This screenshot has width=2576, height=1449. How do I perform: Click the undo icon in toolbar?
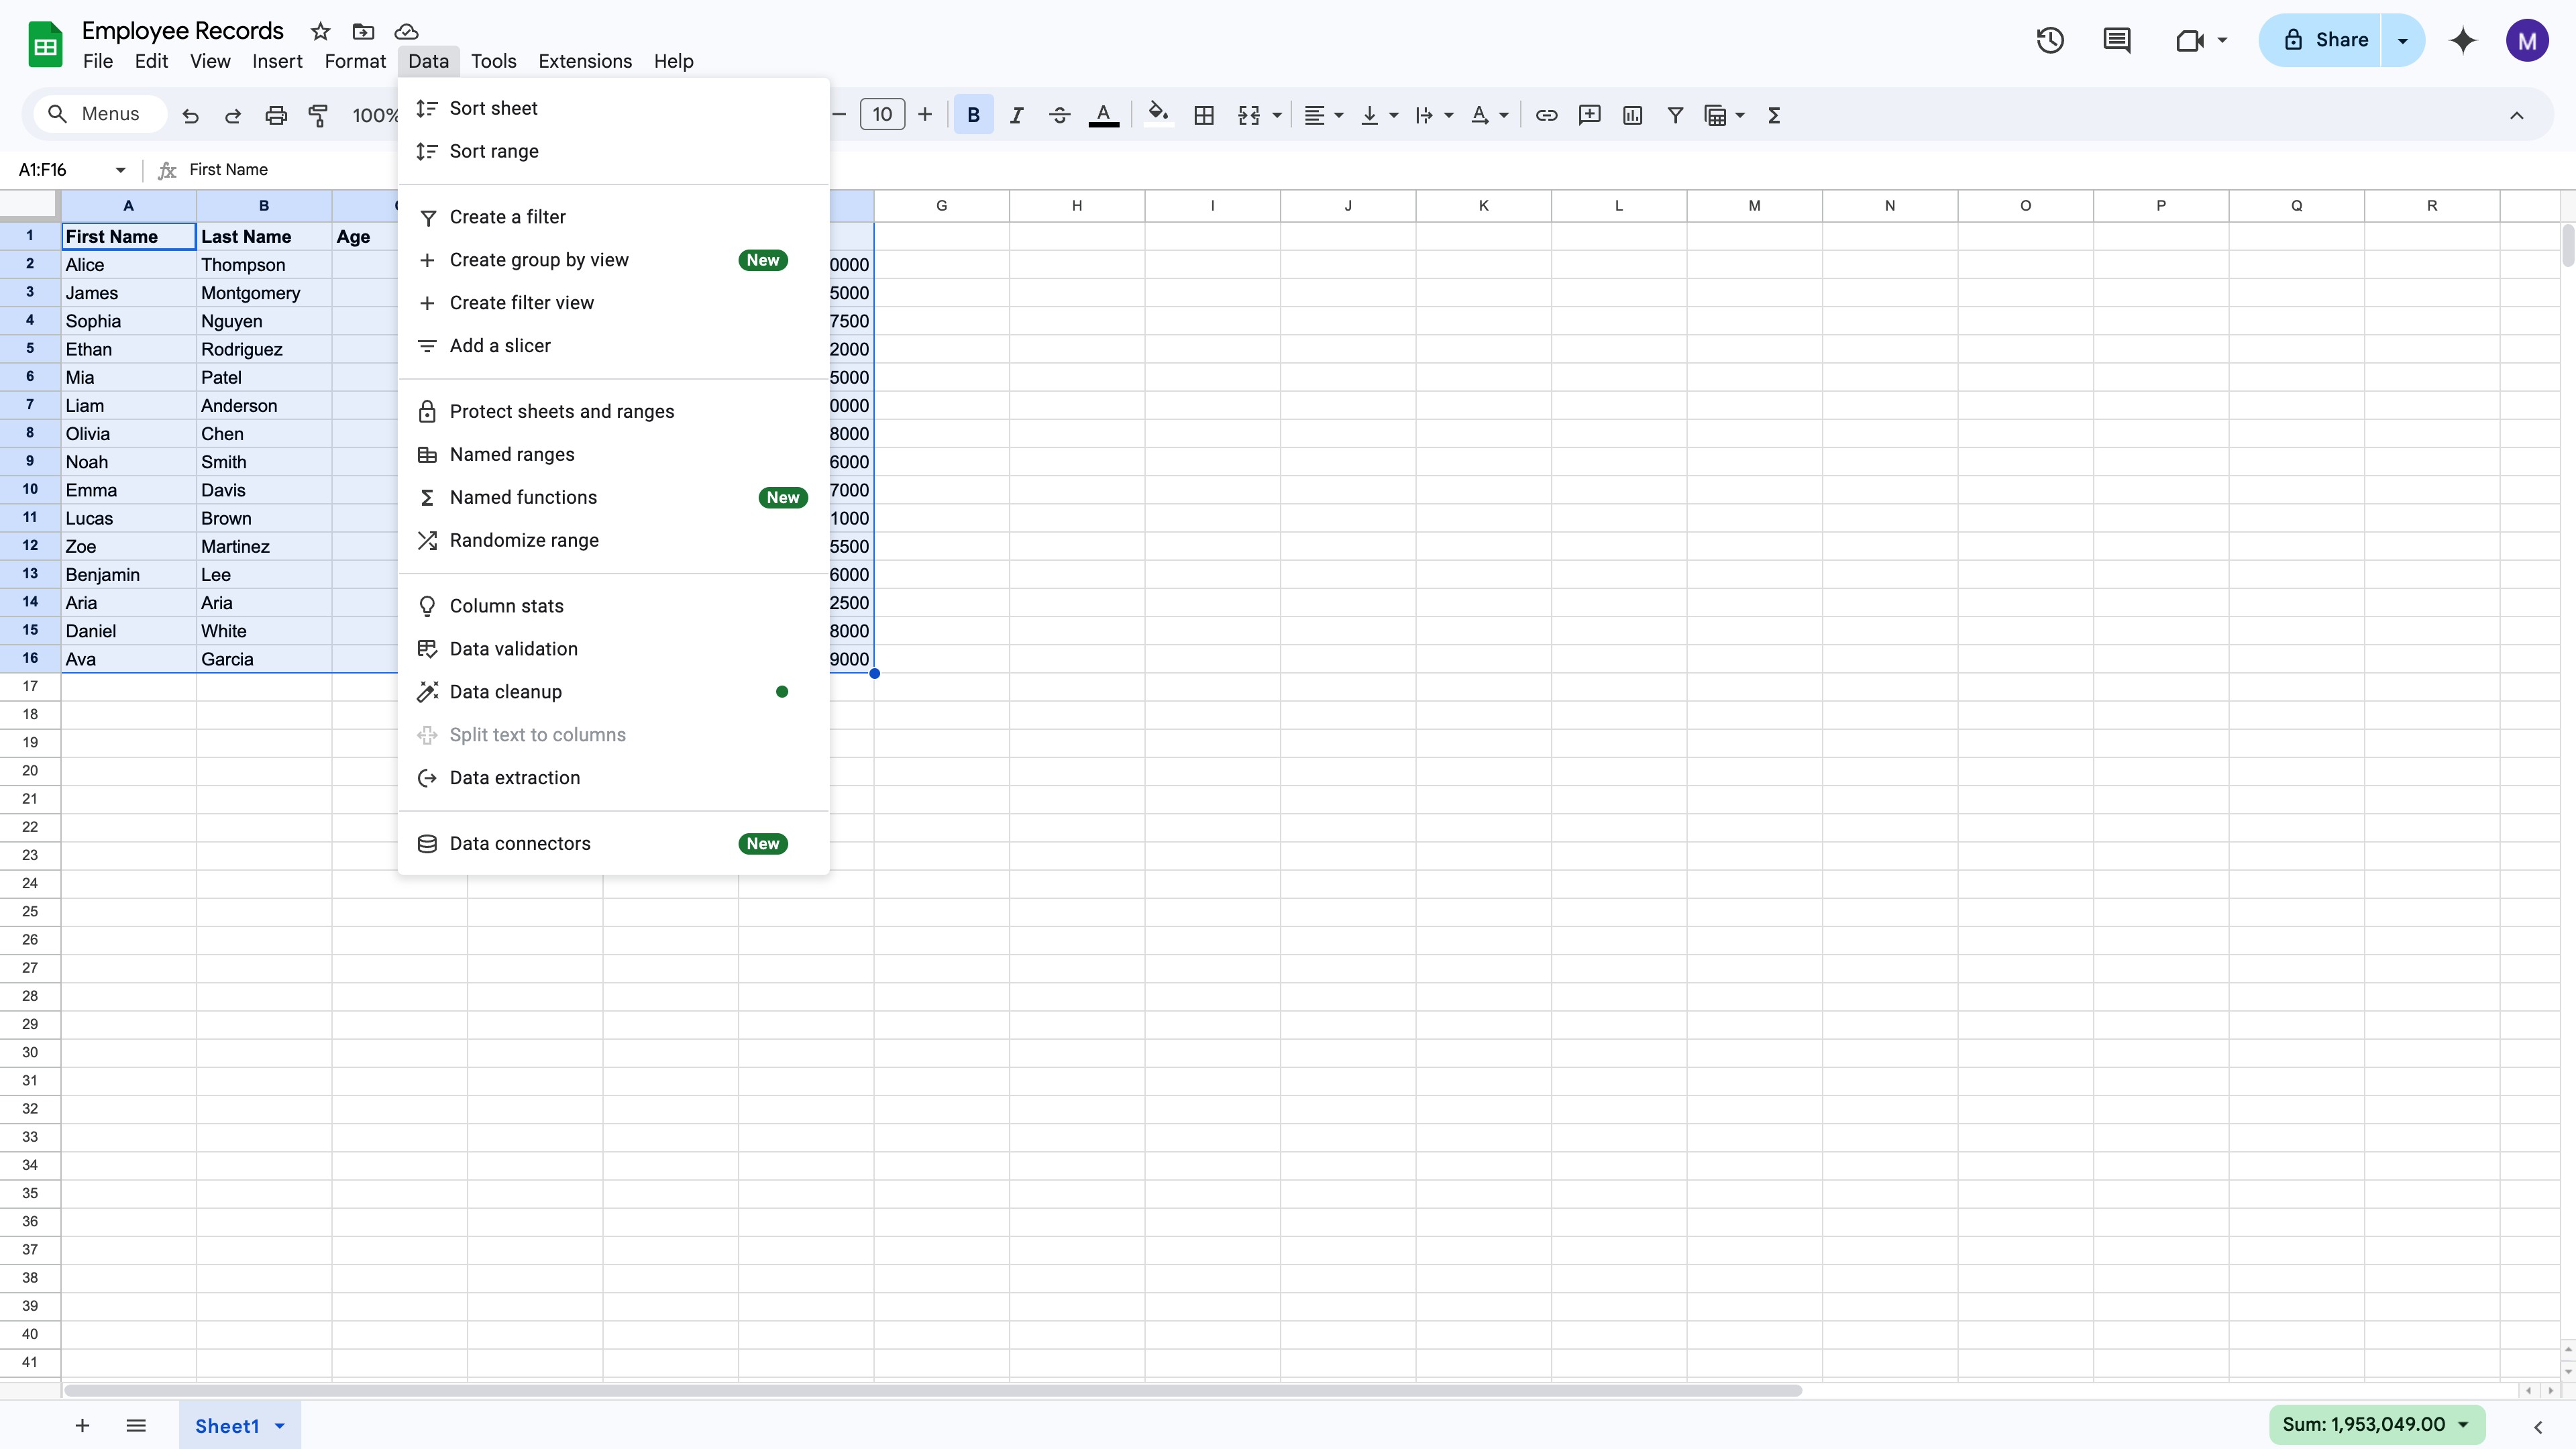click(190, 116)
